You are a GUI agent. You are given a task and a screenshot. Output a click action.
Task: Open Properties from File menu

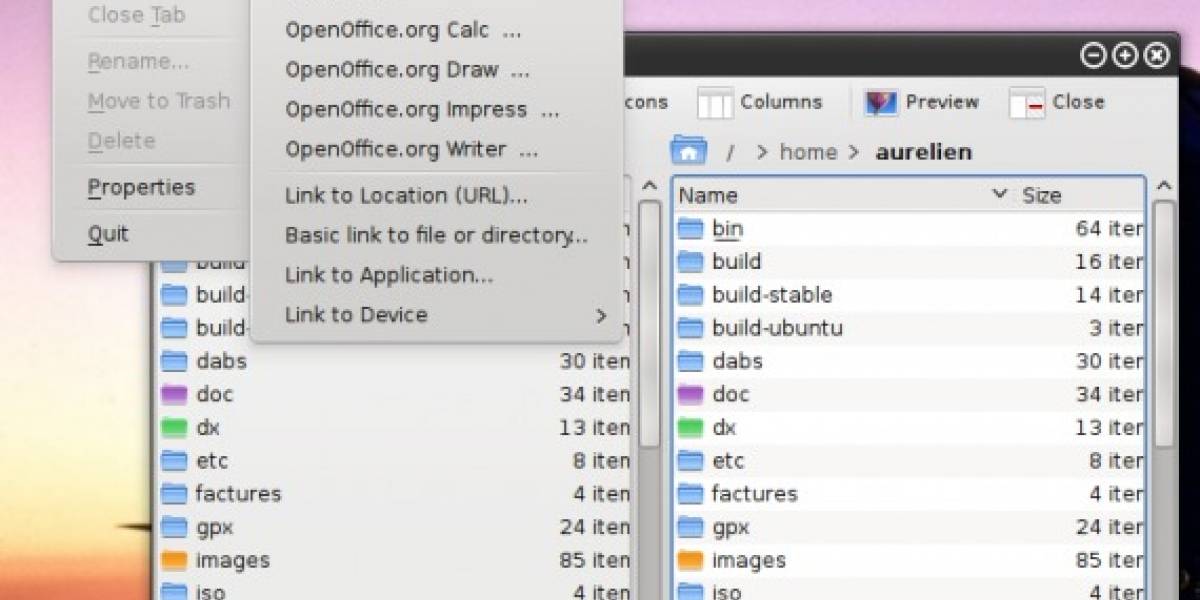[141, 187]
